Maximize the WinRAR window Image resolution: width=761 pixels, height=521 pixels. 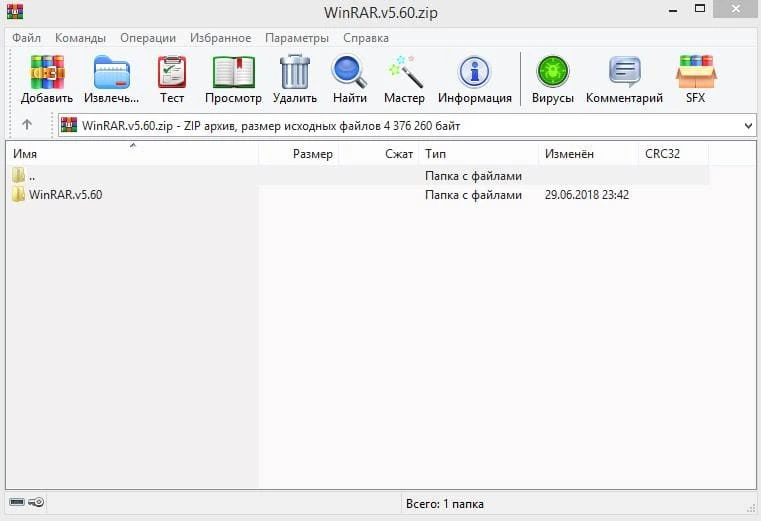pos(700,9)
